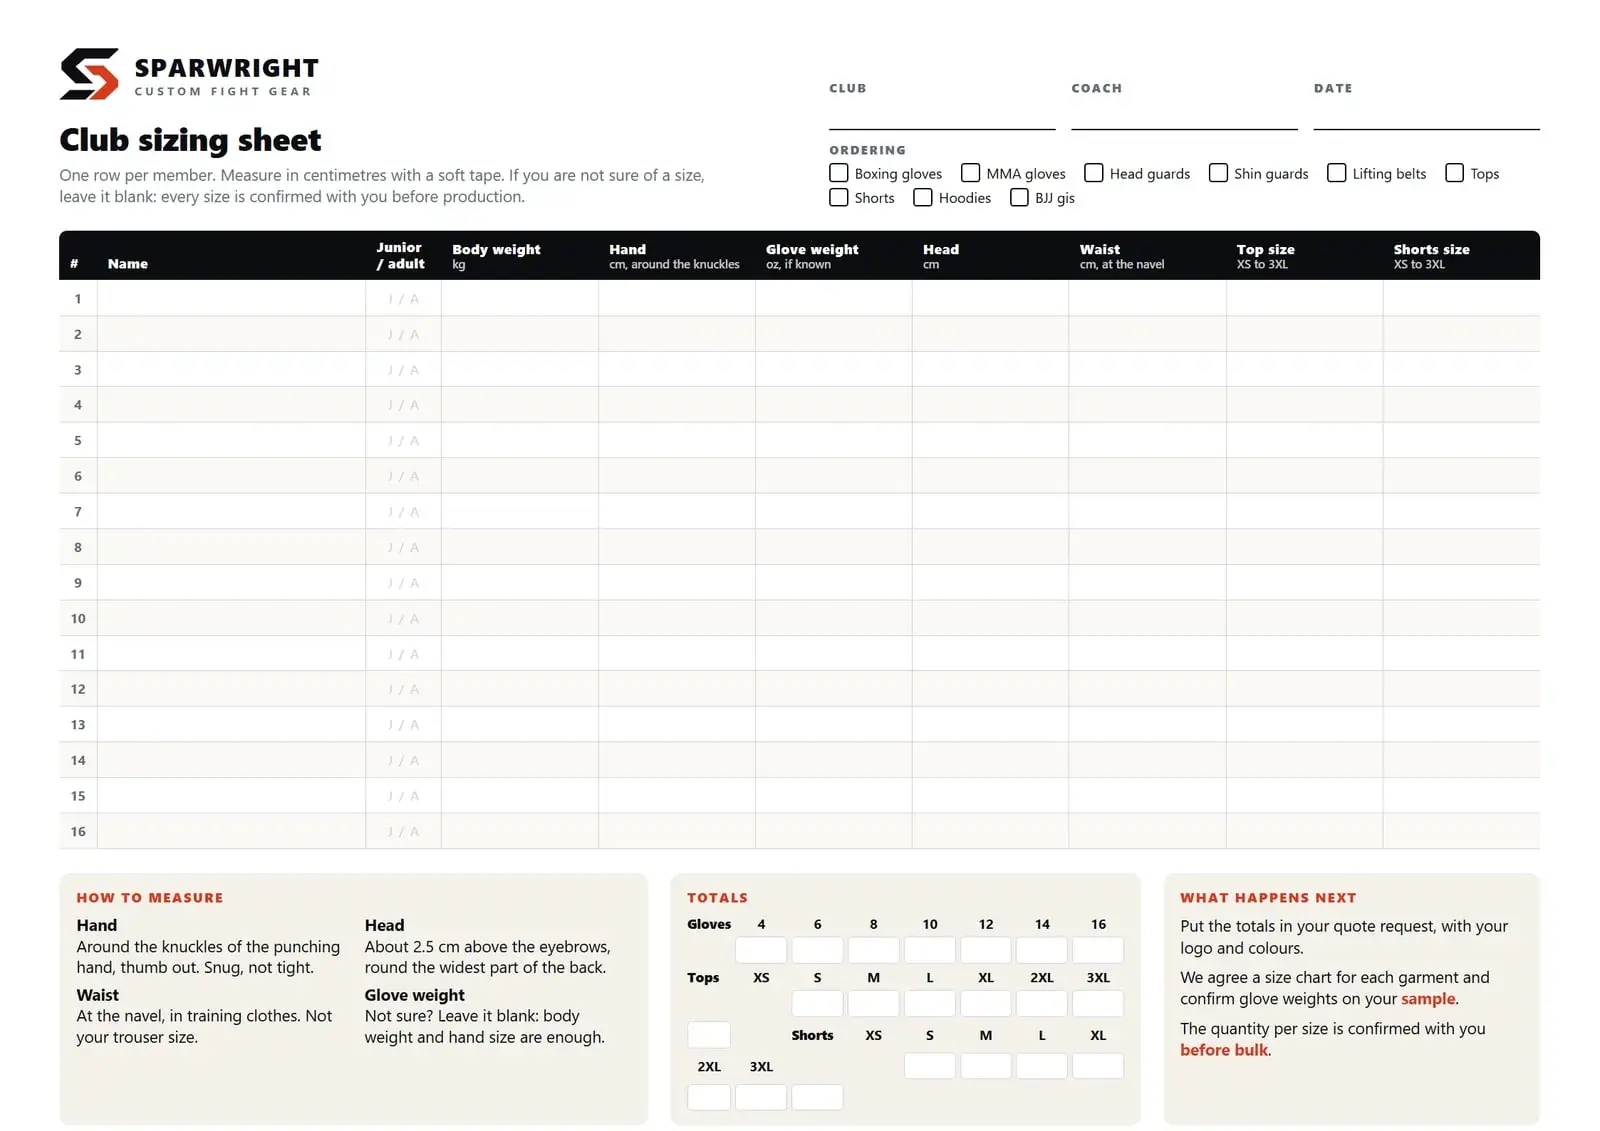Screen dimensions: 1600x1131
Task: Click the 'ORDERING' label
Action: click(x=867, y=150)
